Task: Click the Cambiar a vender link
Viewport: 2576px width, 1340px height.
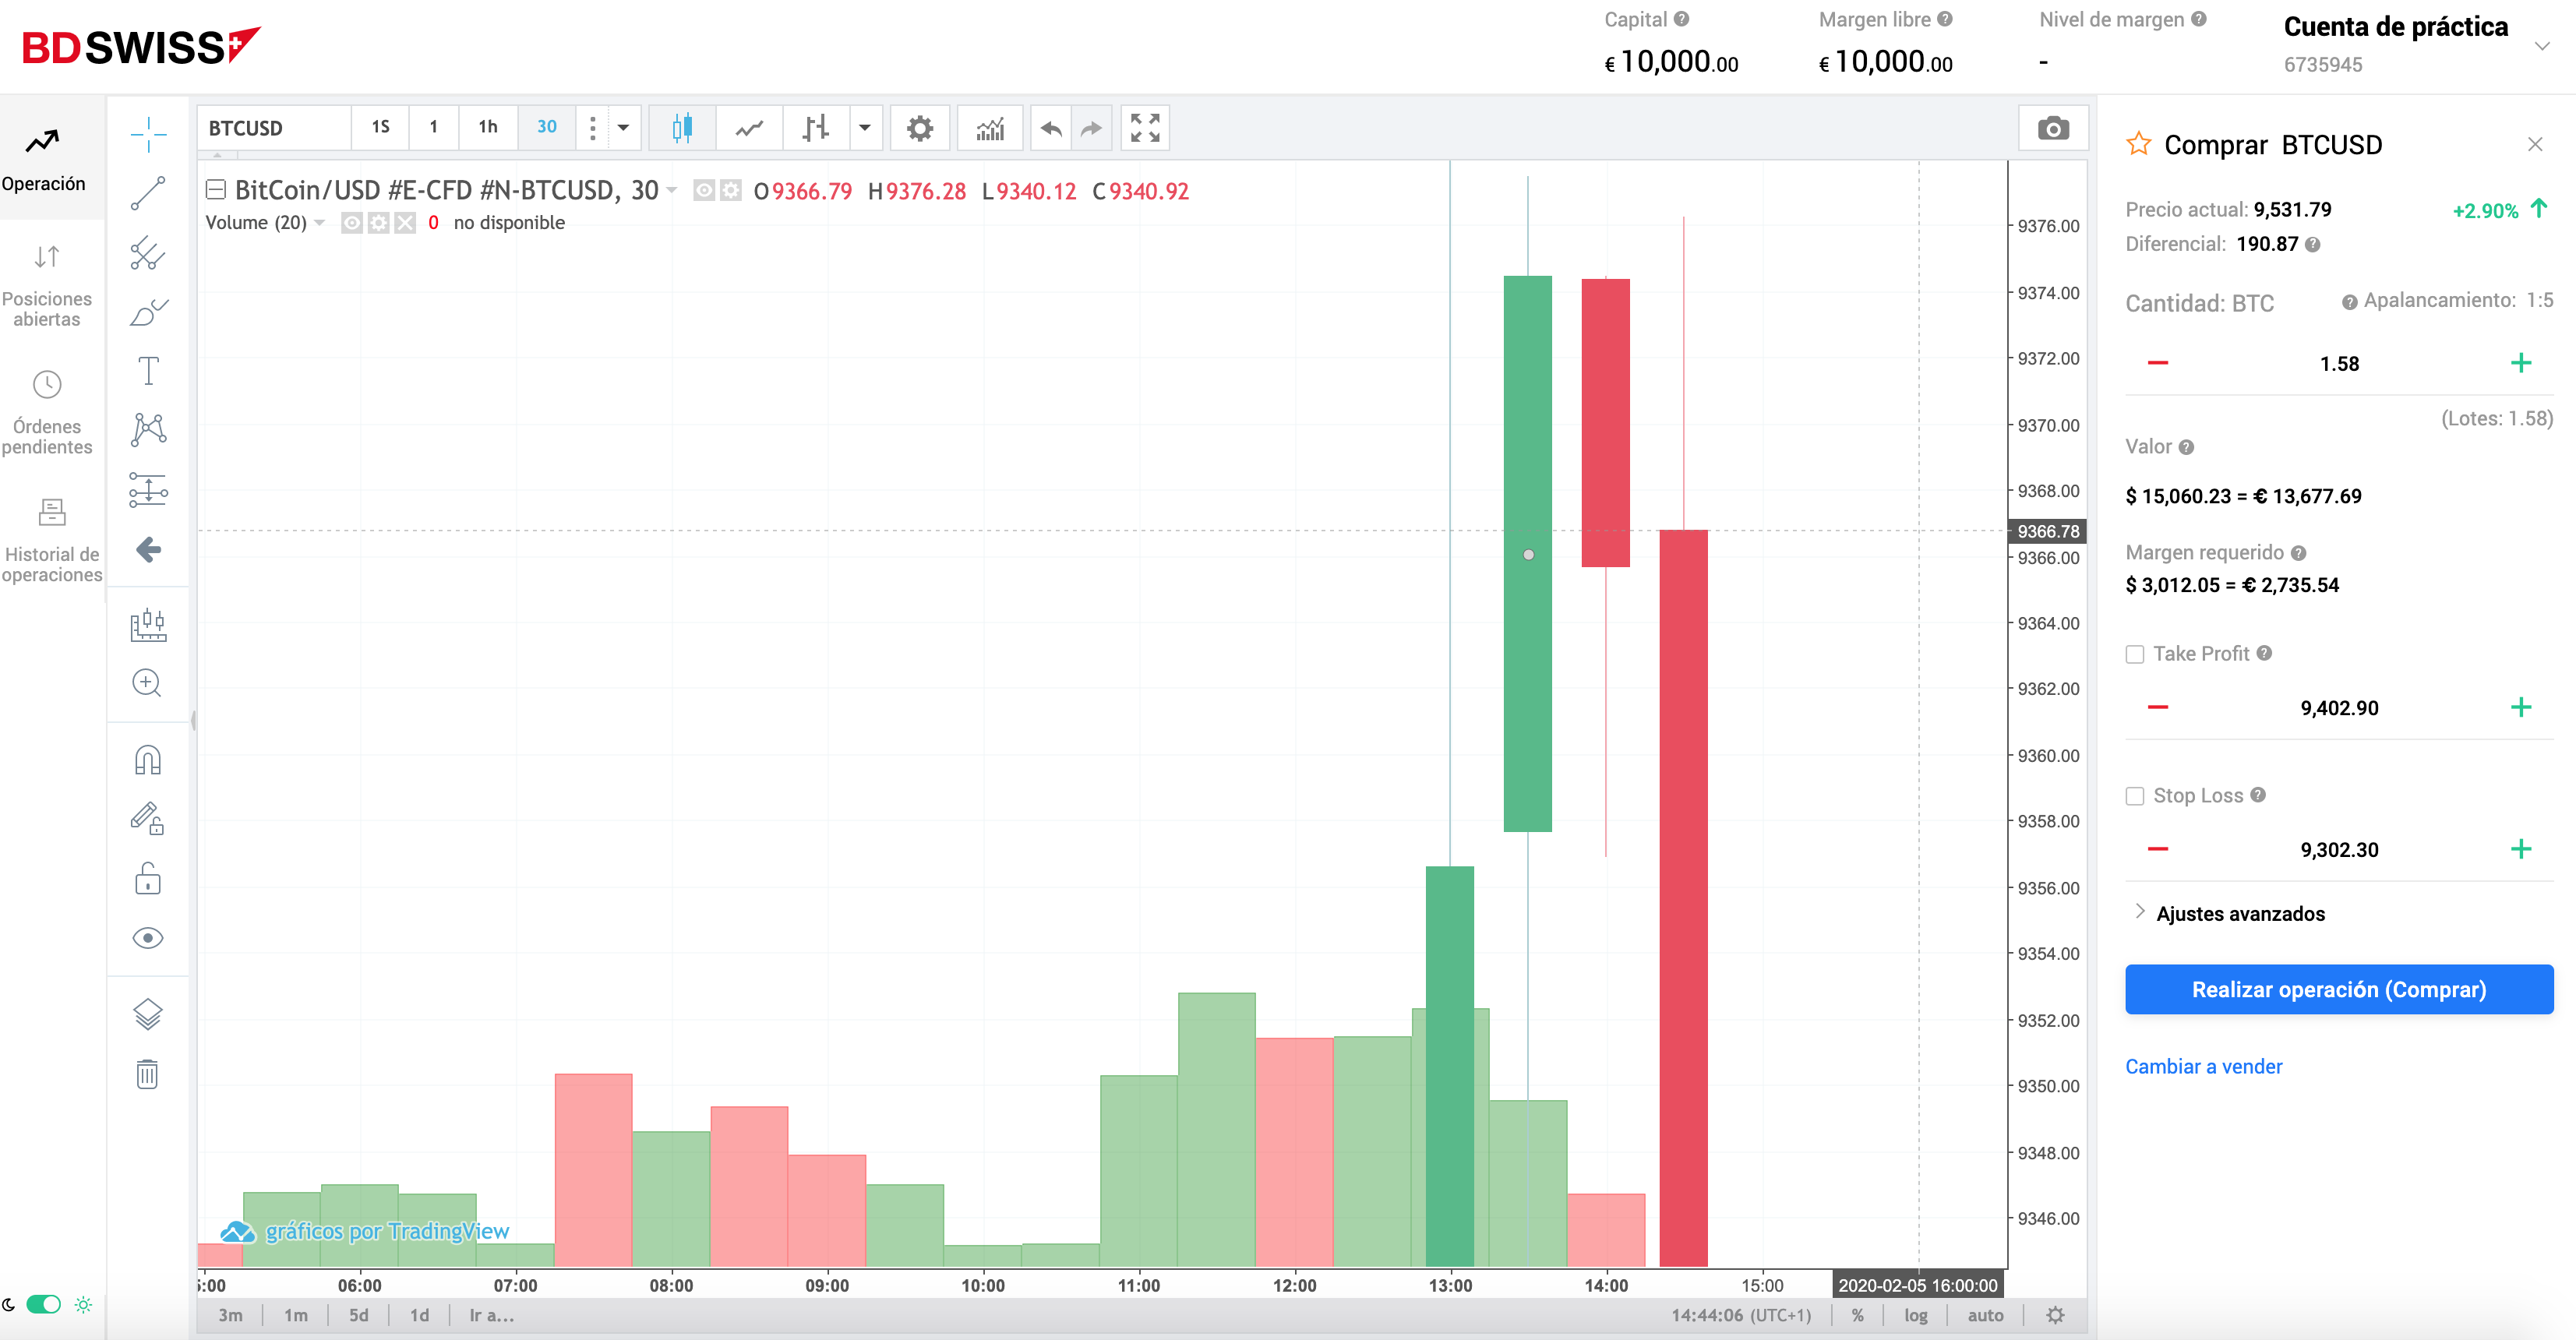Action: click(x=2203, y=1066)
